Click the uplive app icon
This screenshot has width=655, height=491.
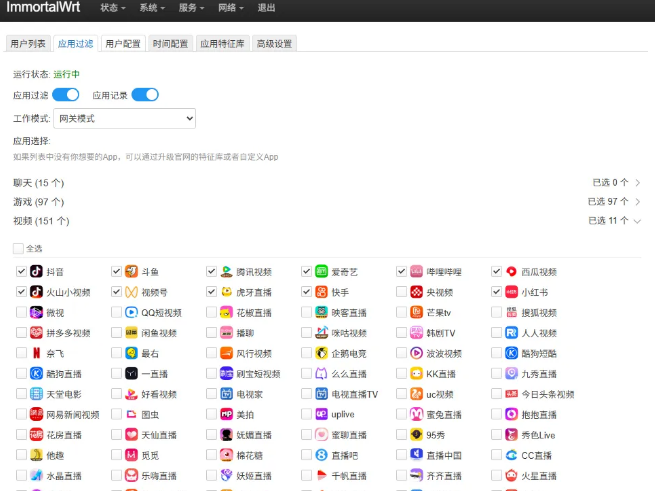322,414
